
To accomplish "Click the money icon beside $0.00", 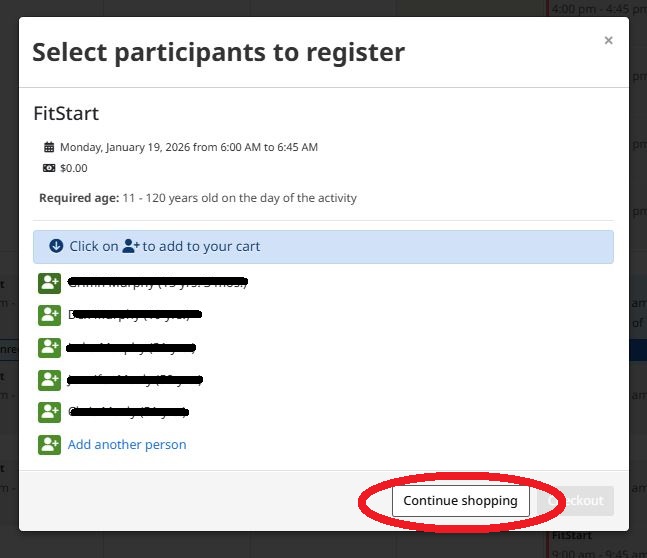I will [x=49, y=168].
